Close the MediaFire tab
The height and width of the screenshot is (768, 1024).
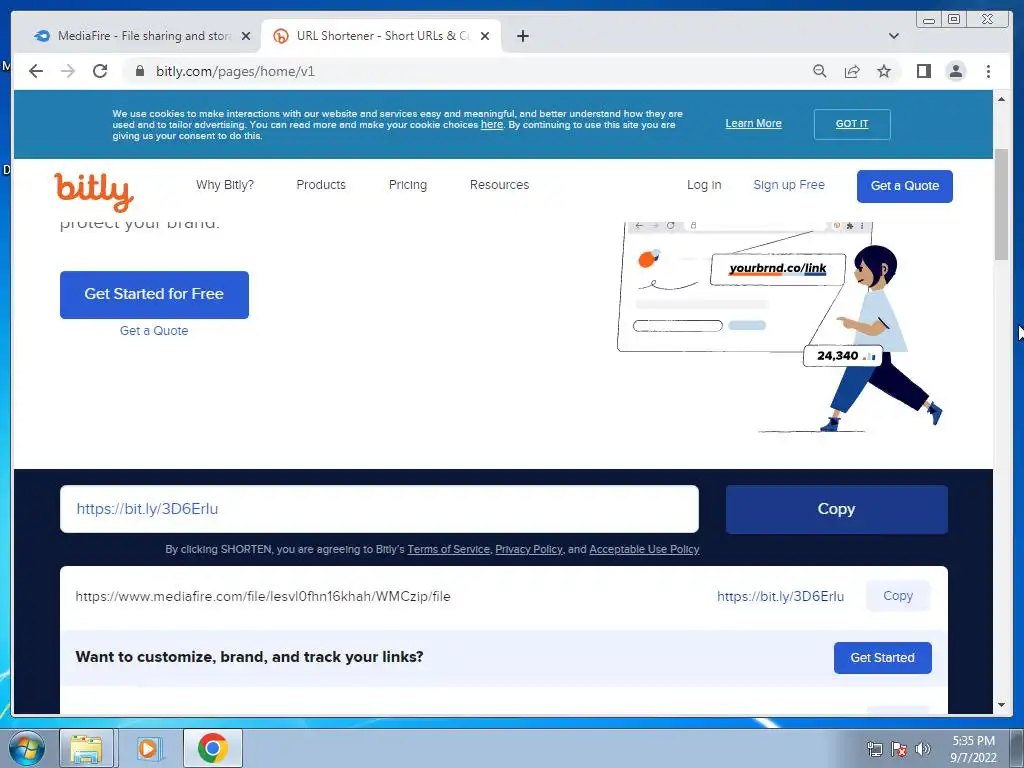point(246,36)
